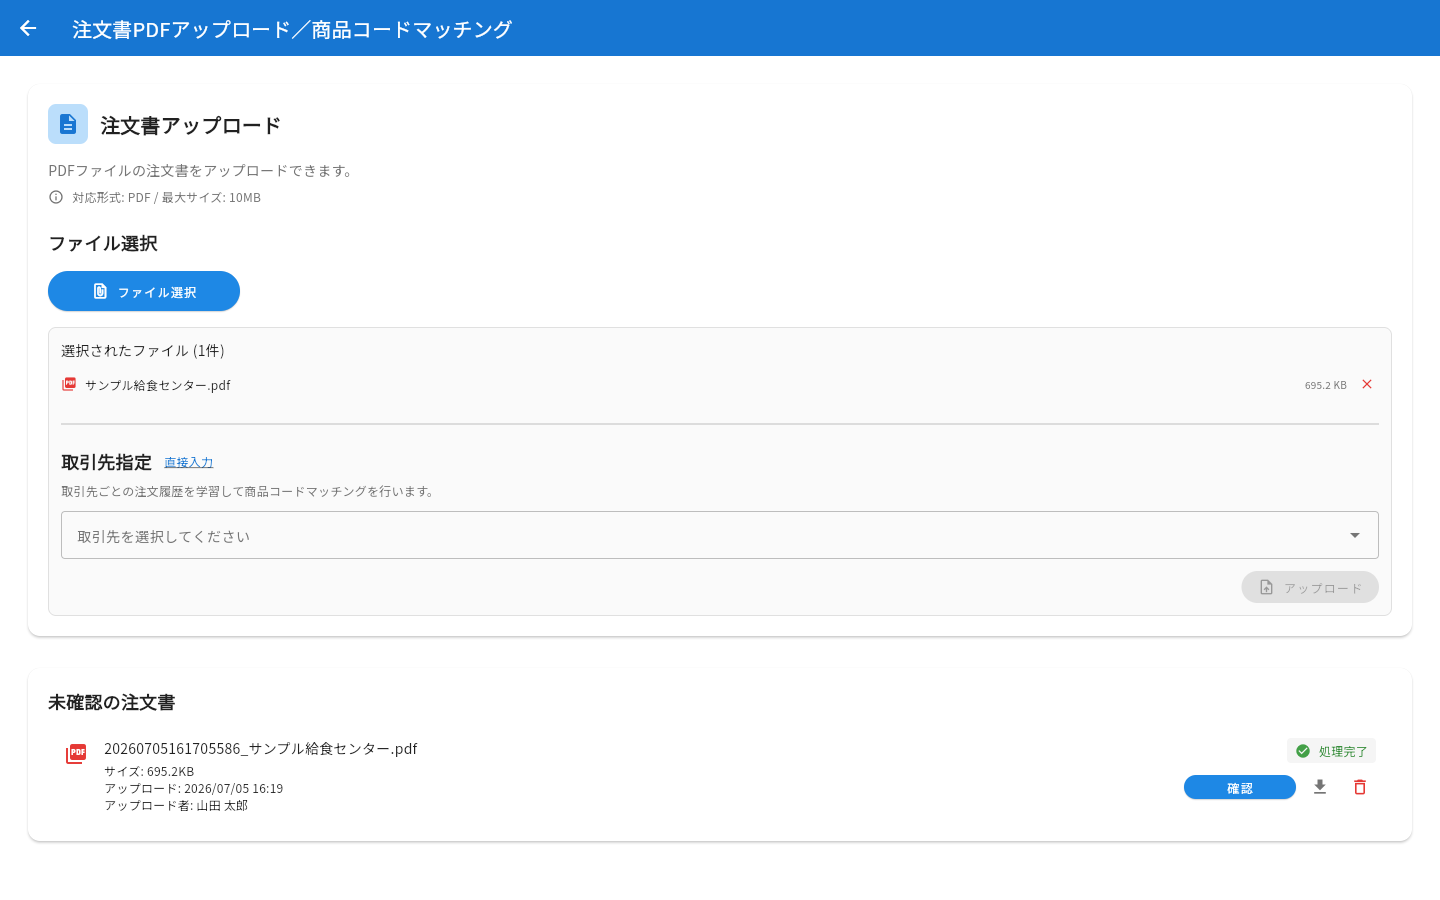Viewport: 1440px width, 900px height.
Task: Click the blue document icon beside 注文書アップロード
Action: (68, 124)
